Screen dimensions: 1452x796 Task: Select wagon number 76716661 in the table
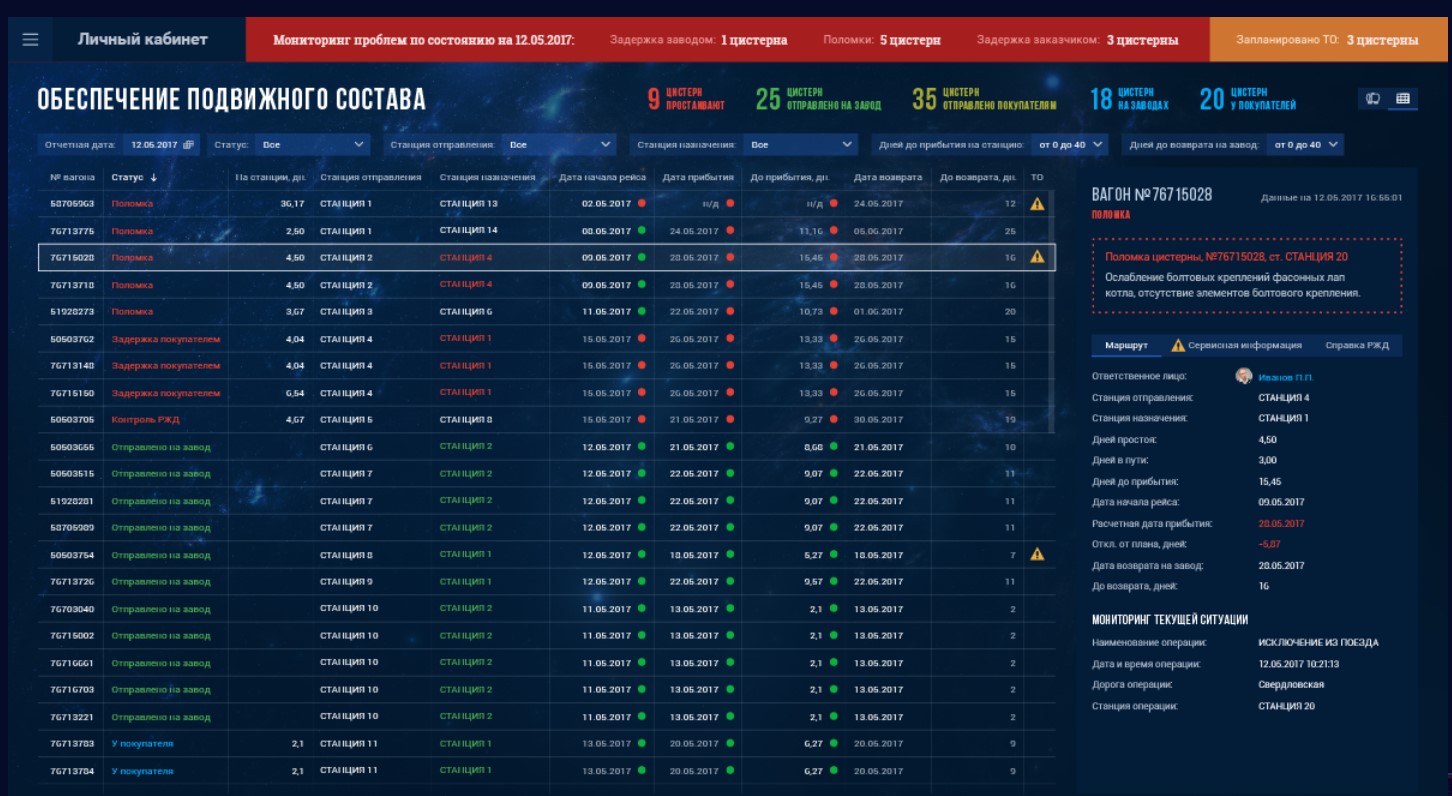coord(72,663)
